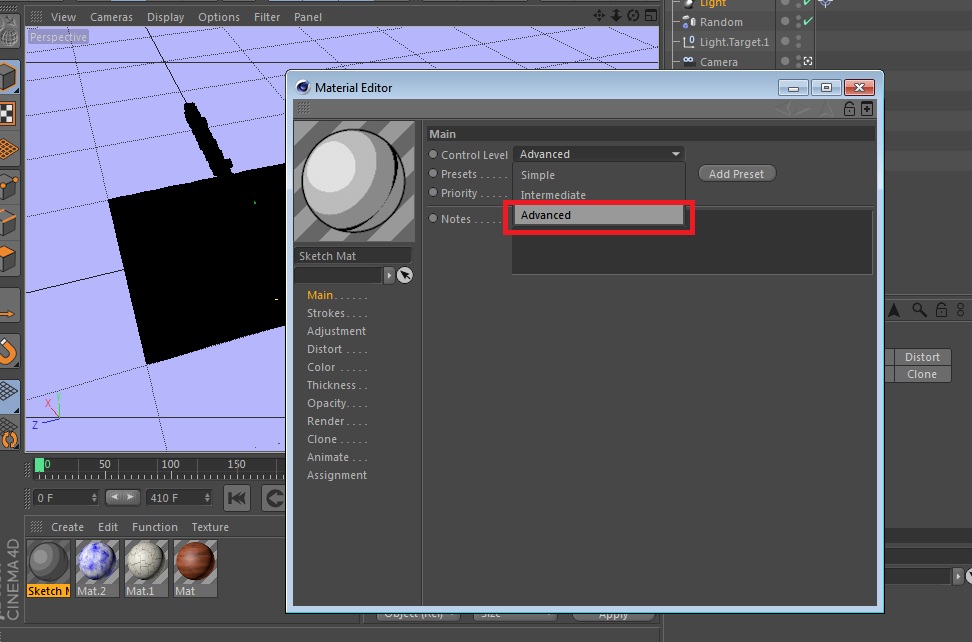Adjust the 410 F end frame stepper

coord(207,498)
